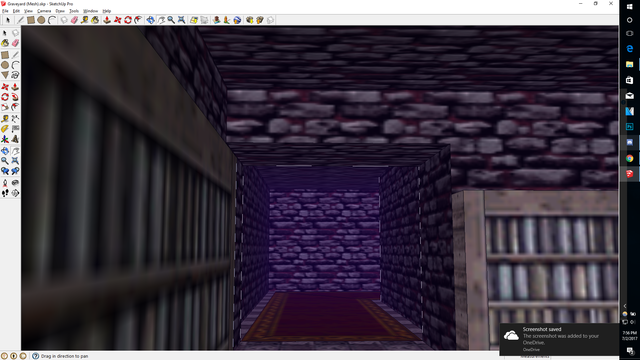Image resolution: width=640 pixels, height=360 pixels.
Task: Open the Window menu
Action: pyautogui.click(x=91, y=11)
